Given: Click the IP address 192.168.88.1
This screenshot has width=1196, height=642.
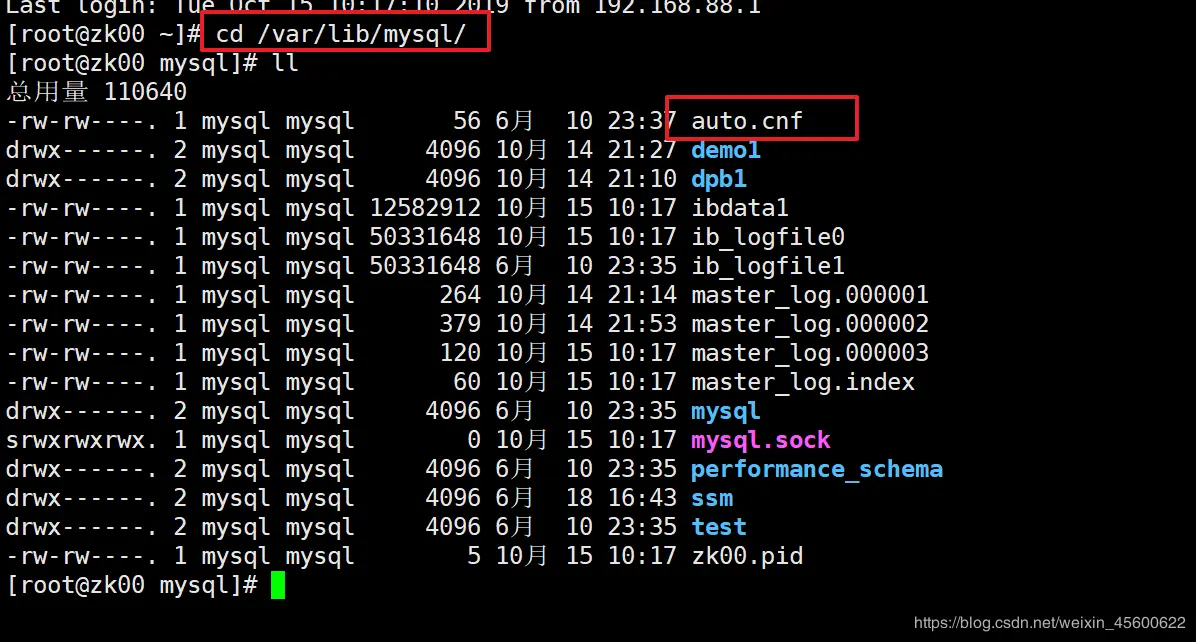Looking at the screenshot, I should (x=677, y=8).
